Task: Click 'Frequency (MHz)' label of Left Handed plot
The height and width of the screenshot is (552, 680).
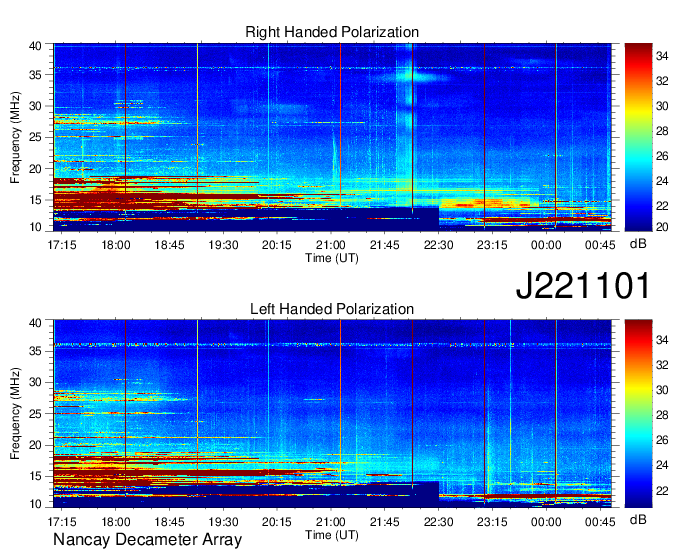Action: point(15,414)
